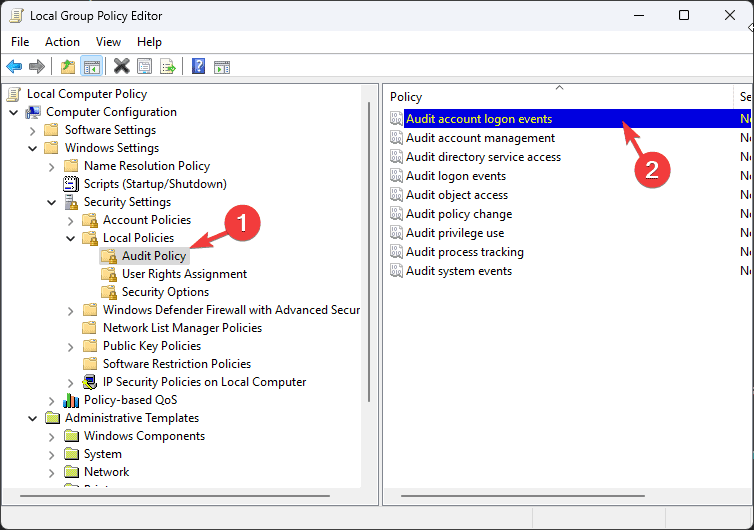Expand the Windows Components node
This screenshot has height=530, width=754.
[x=51, y=437]
